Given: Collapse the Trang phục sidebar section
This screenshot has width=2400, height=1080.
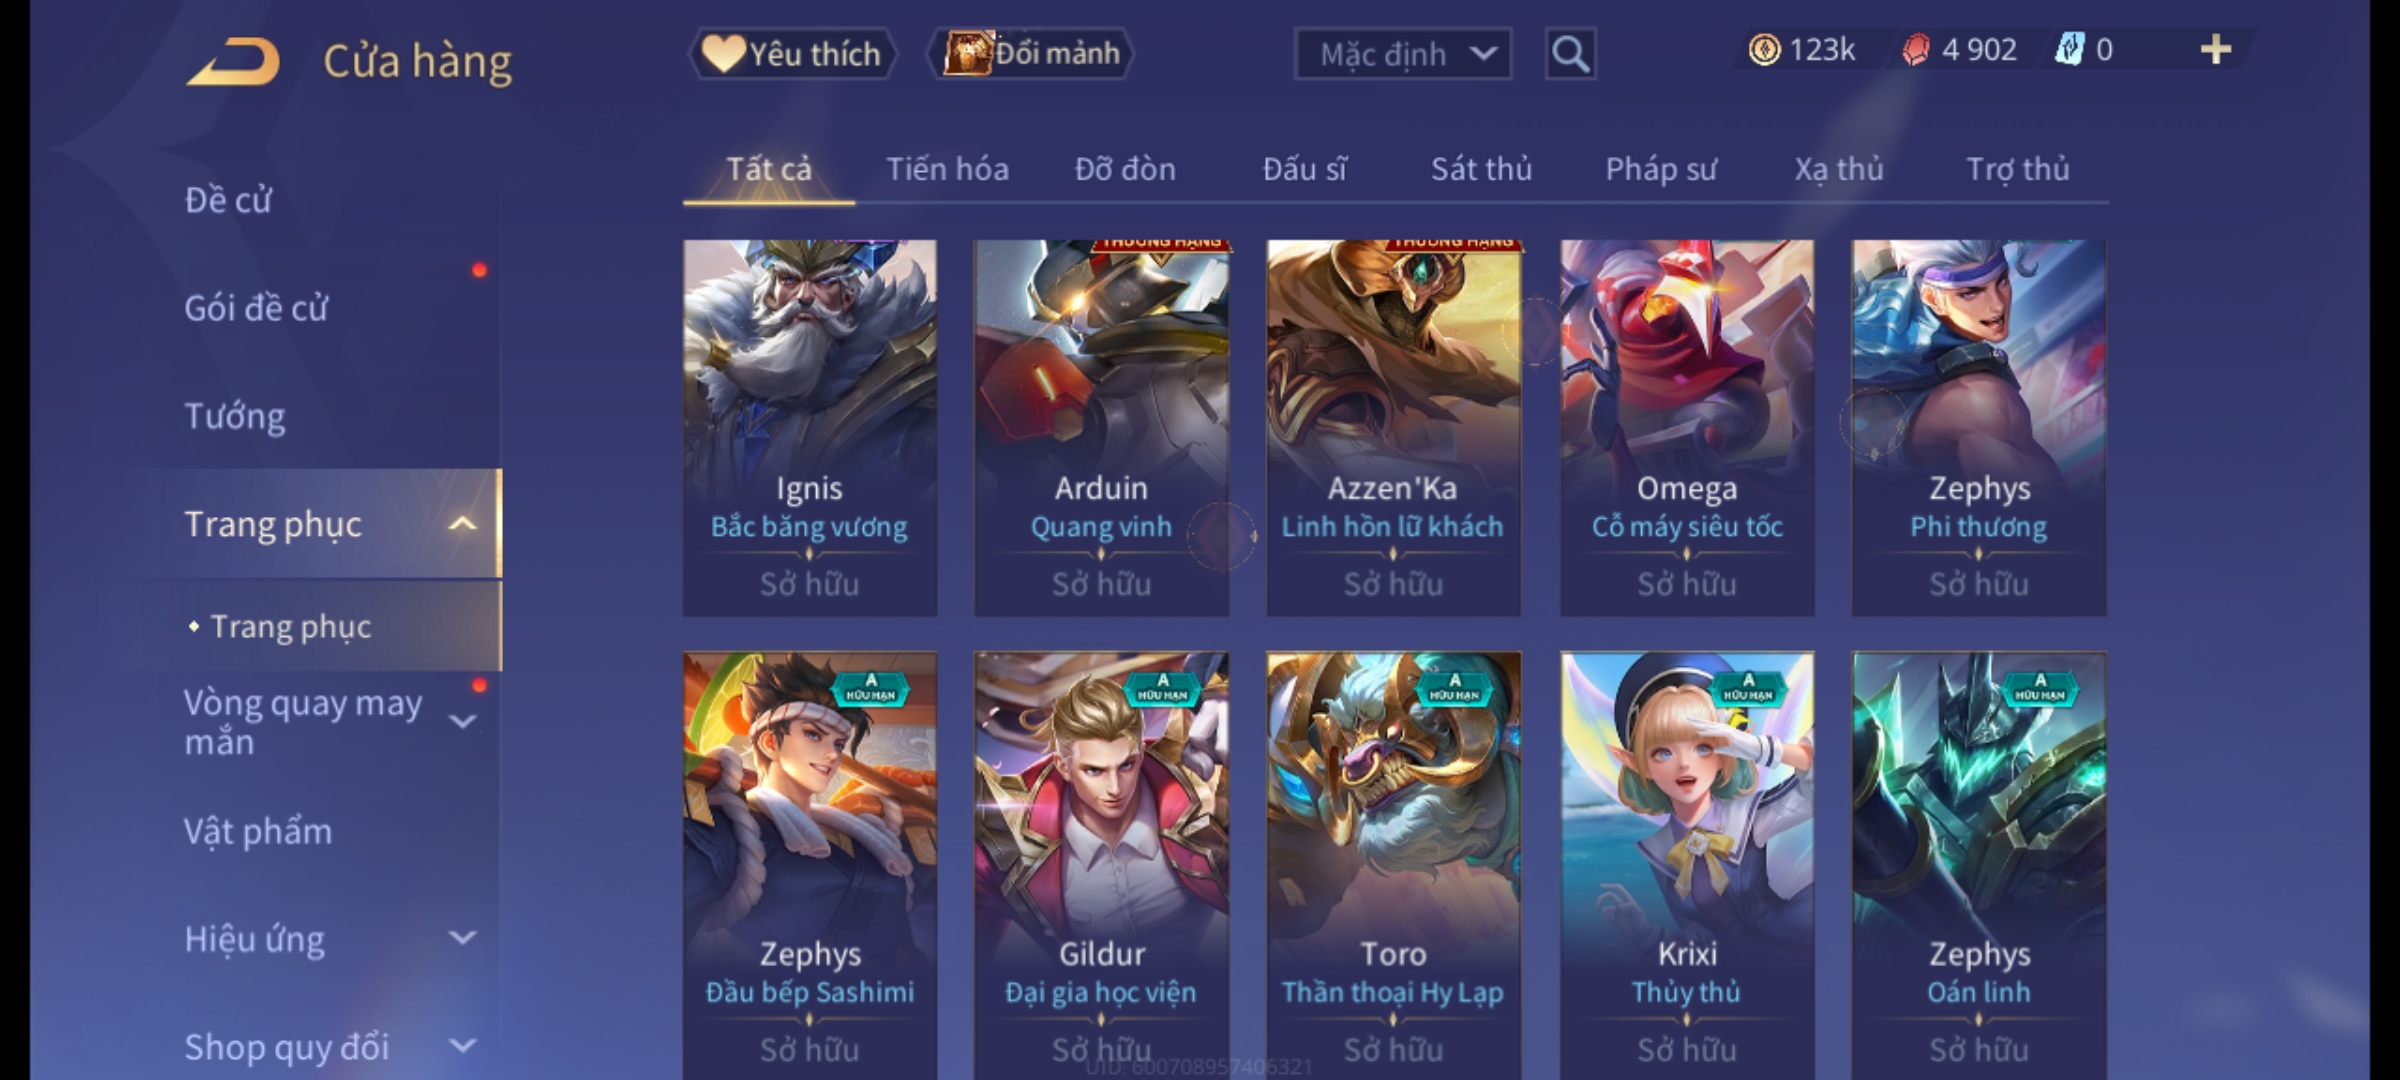Looking at the screenshot, I should click(x=463, y=524).
